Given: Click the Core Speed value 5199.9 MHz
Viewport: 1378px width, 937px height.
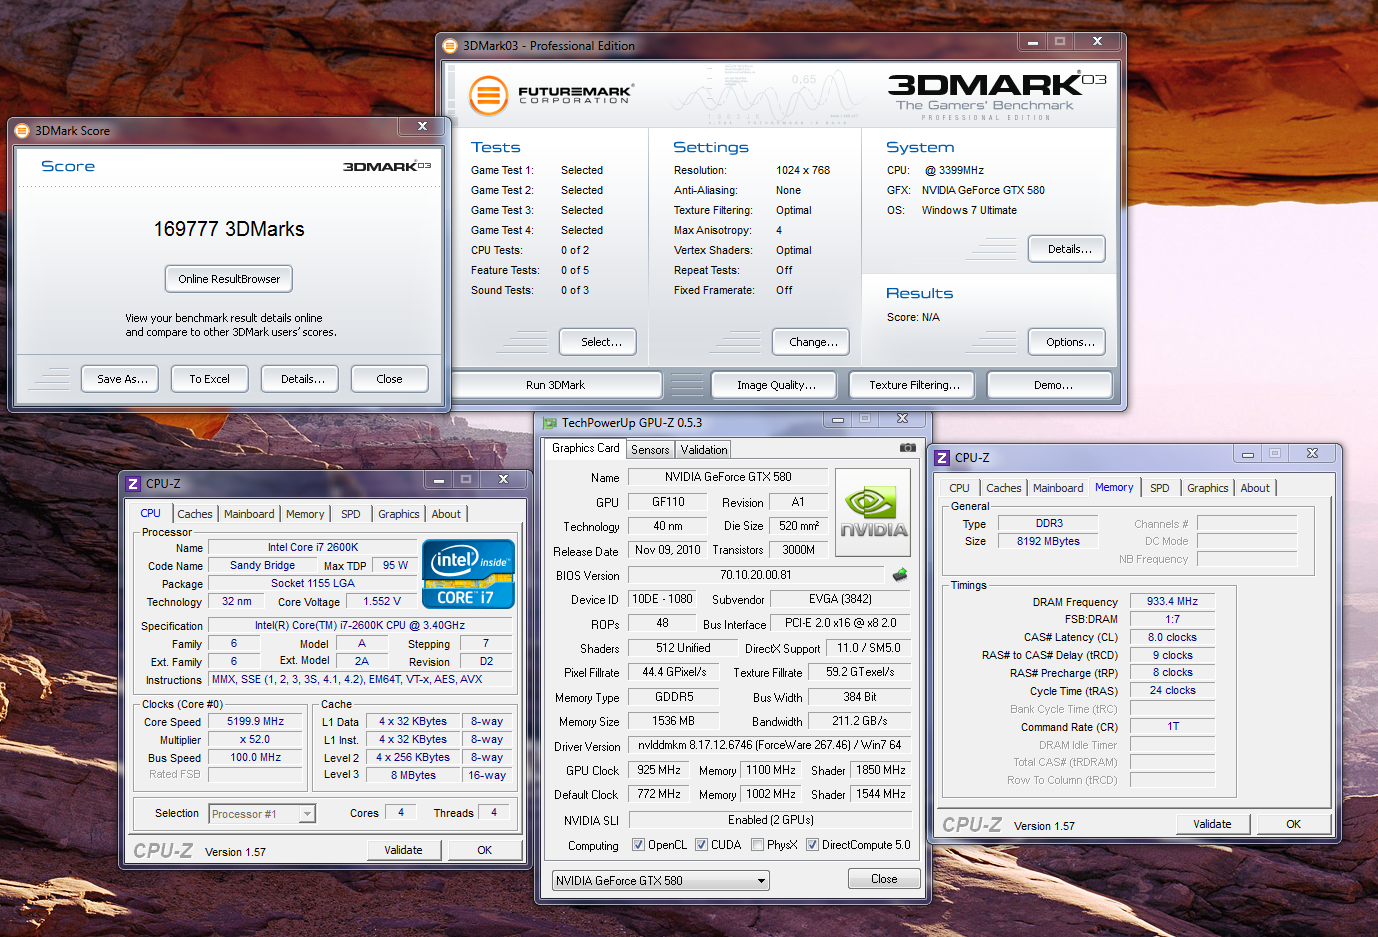Looking at the screenshot, I should click(x=255, y=721).
